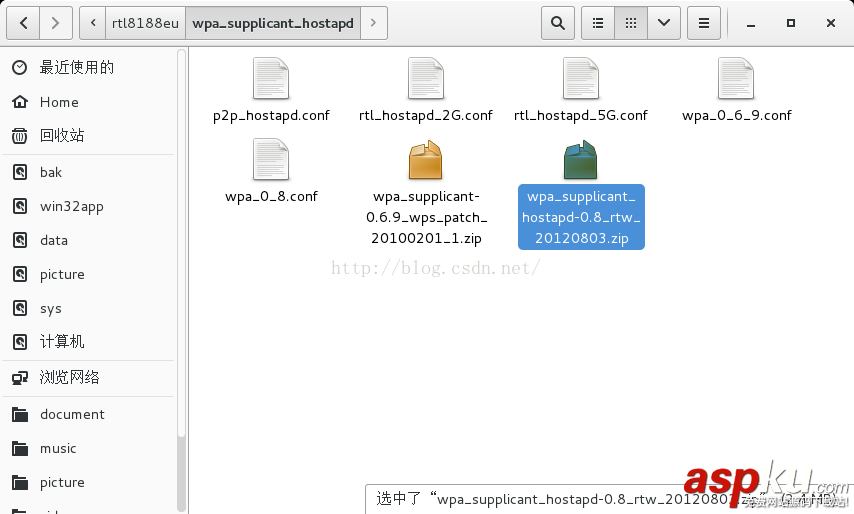The width and height of the screenshot is (854, 514).
Task: Go forward with the forward arrow button
Action: (56, 23)
